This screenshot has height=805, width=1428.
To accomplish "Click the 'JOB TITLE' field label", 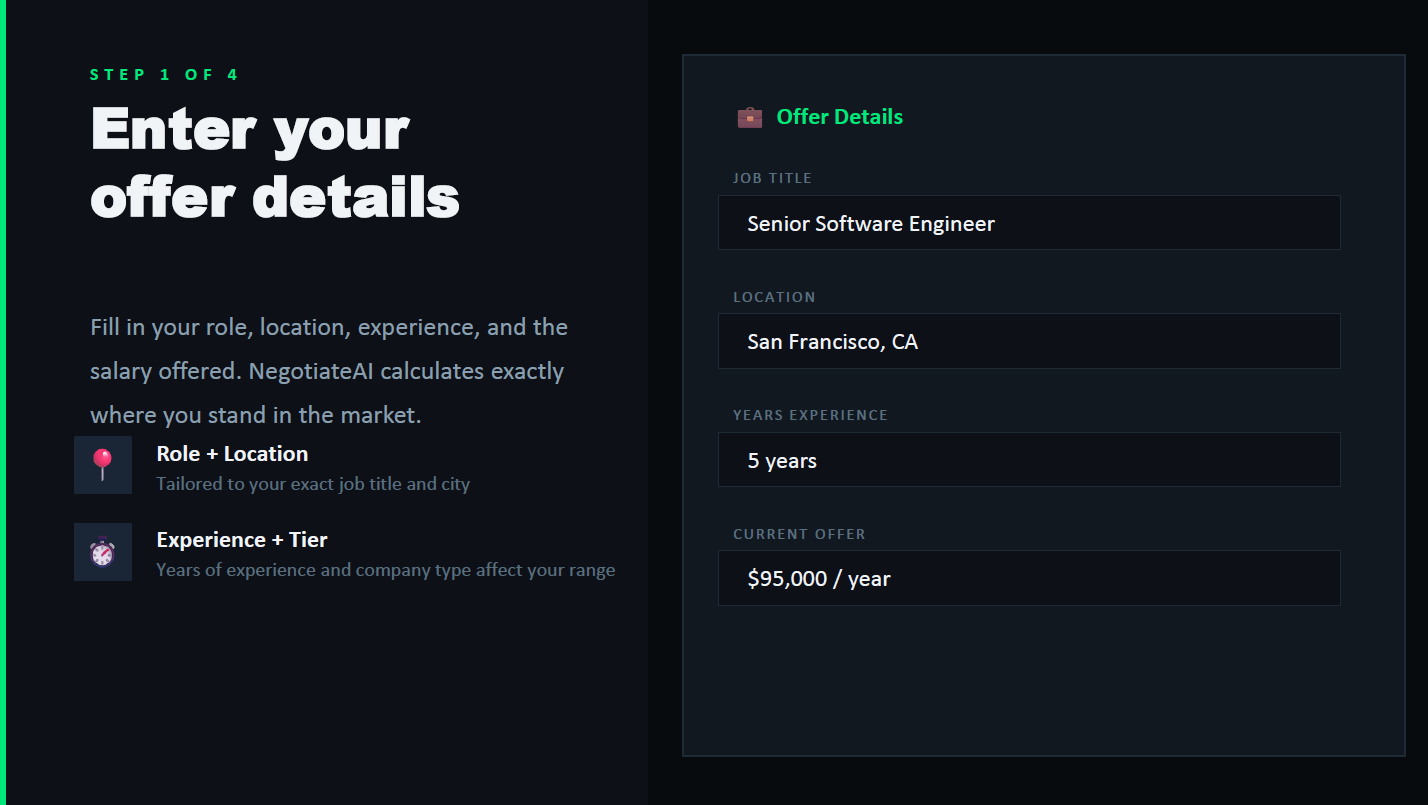I will 772,178.
